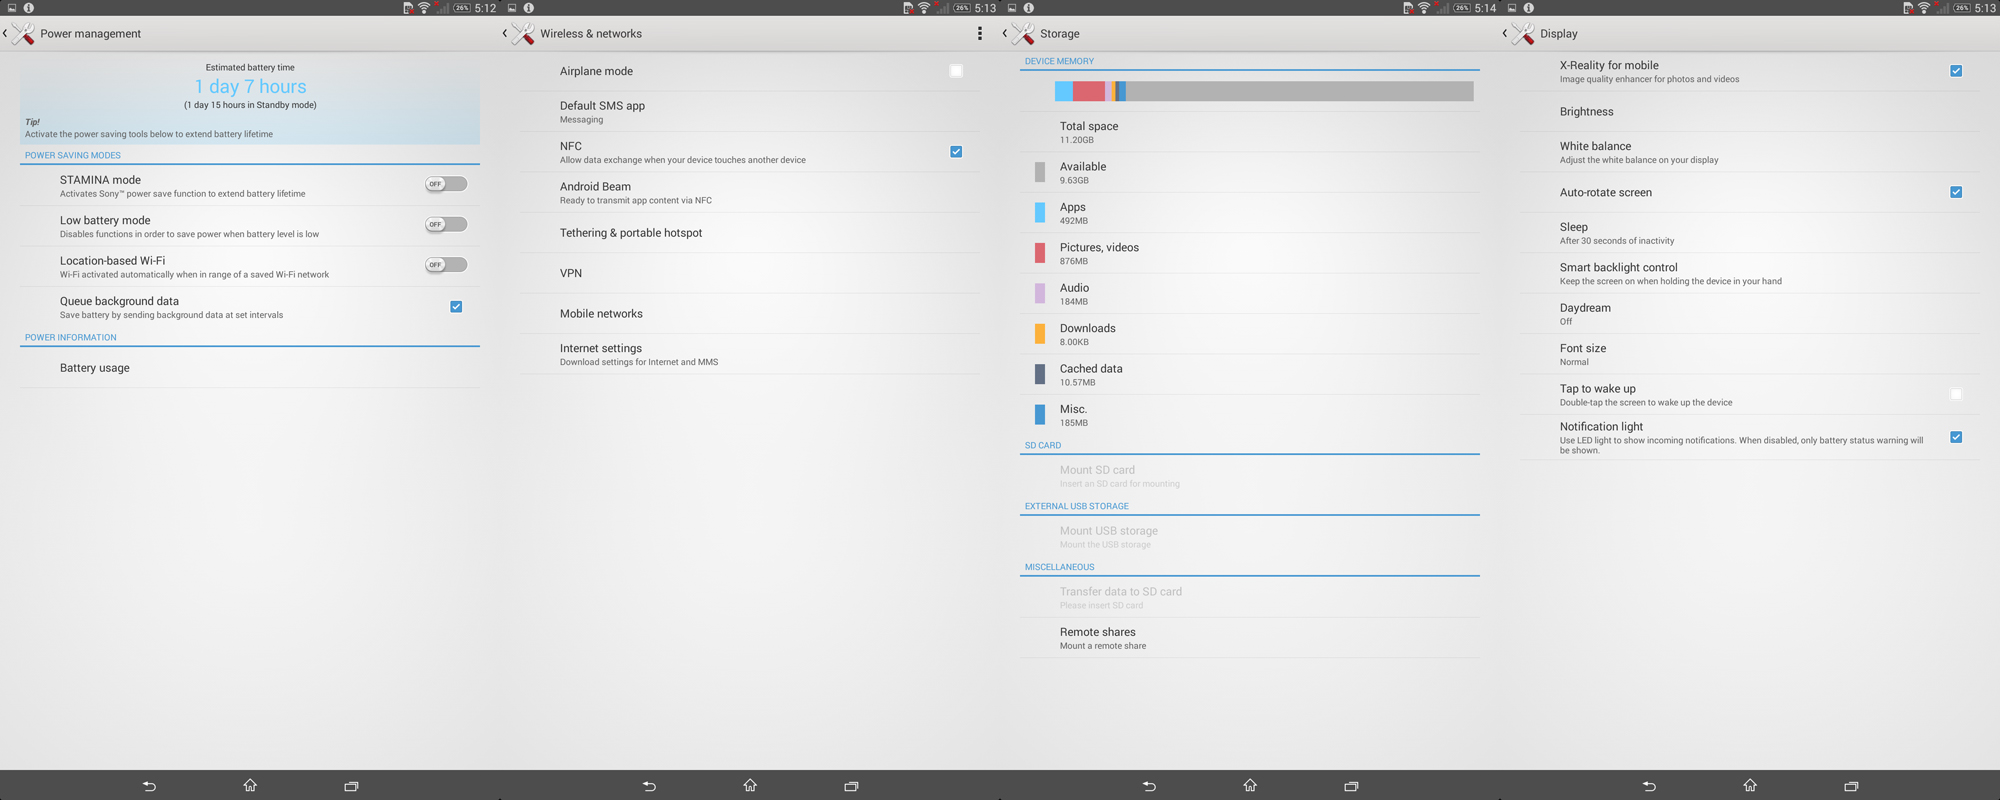Select the Battery usage entry
2000x800 pixels.
95,368
